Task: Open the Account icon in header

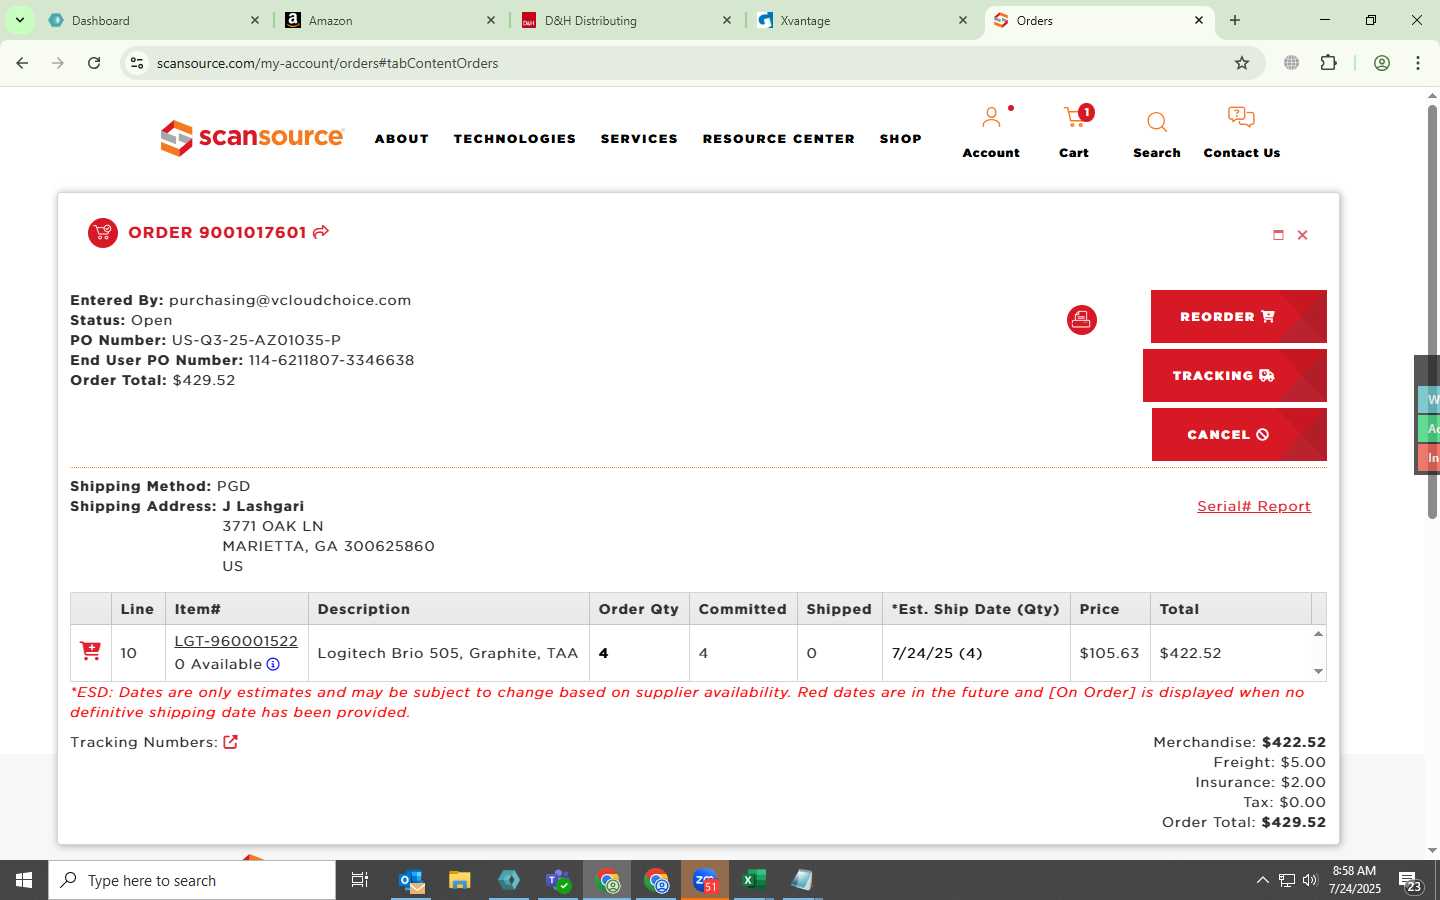Action: (x=991, y=118)
